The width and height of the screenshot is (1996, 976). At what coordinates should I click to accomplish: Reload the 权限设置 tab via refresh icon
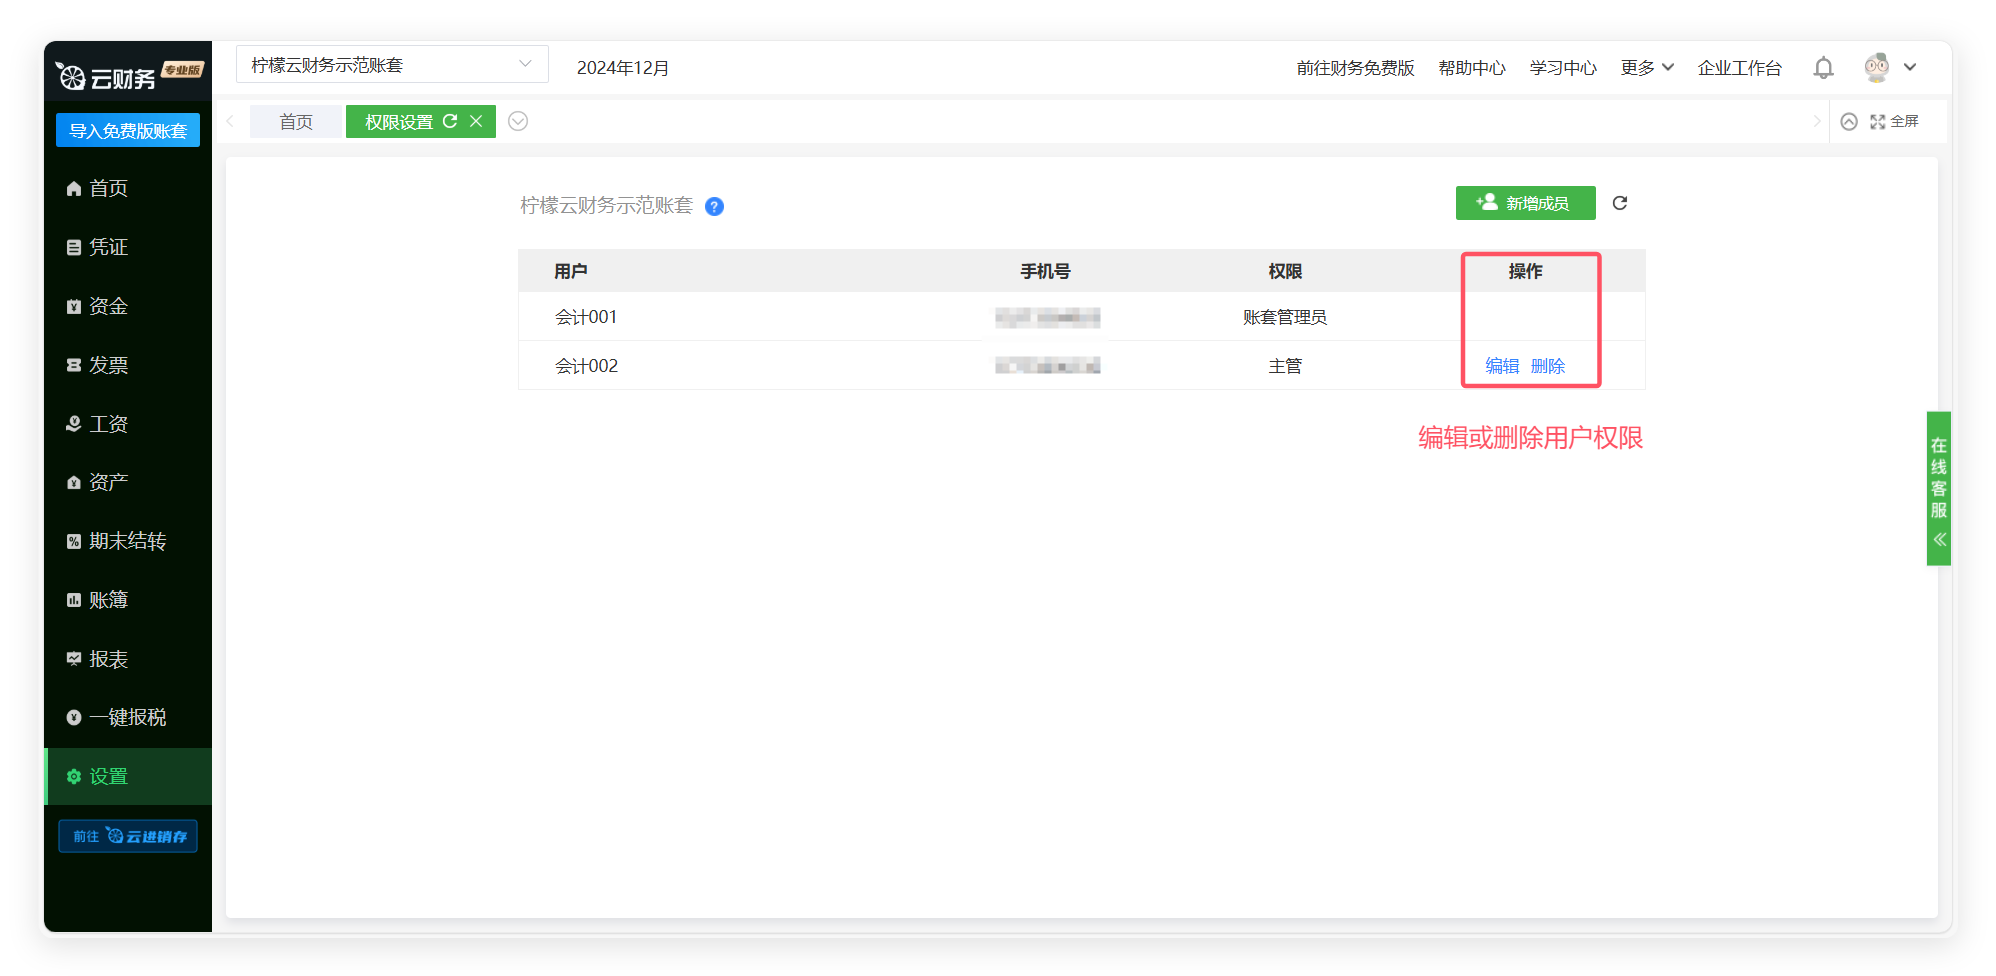[450, 121]
